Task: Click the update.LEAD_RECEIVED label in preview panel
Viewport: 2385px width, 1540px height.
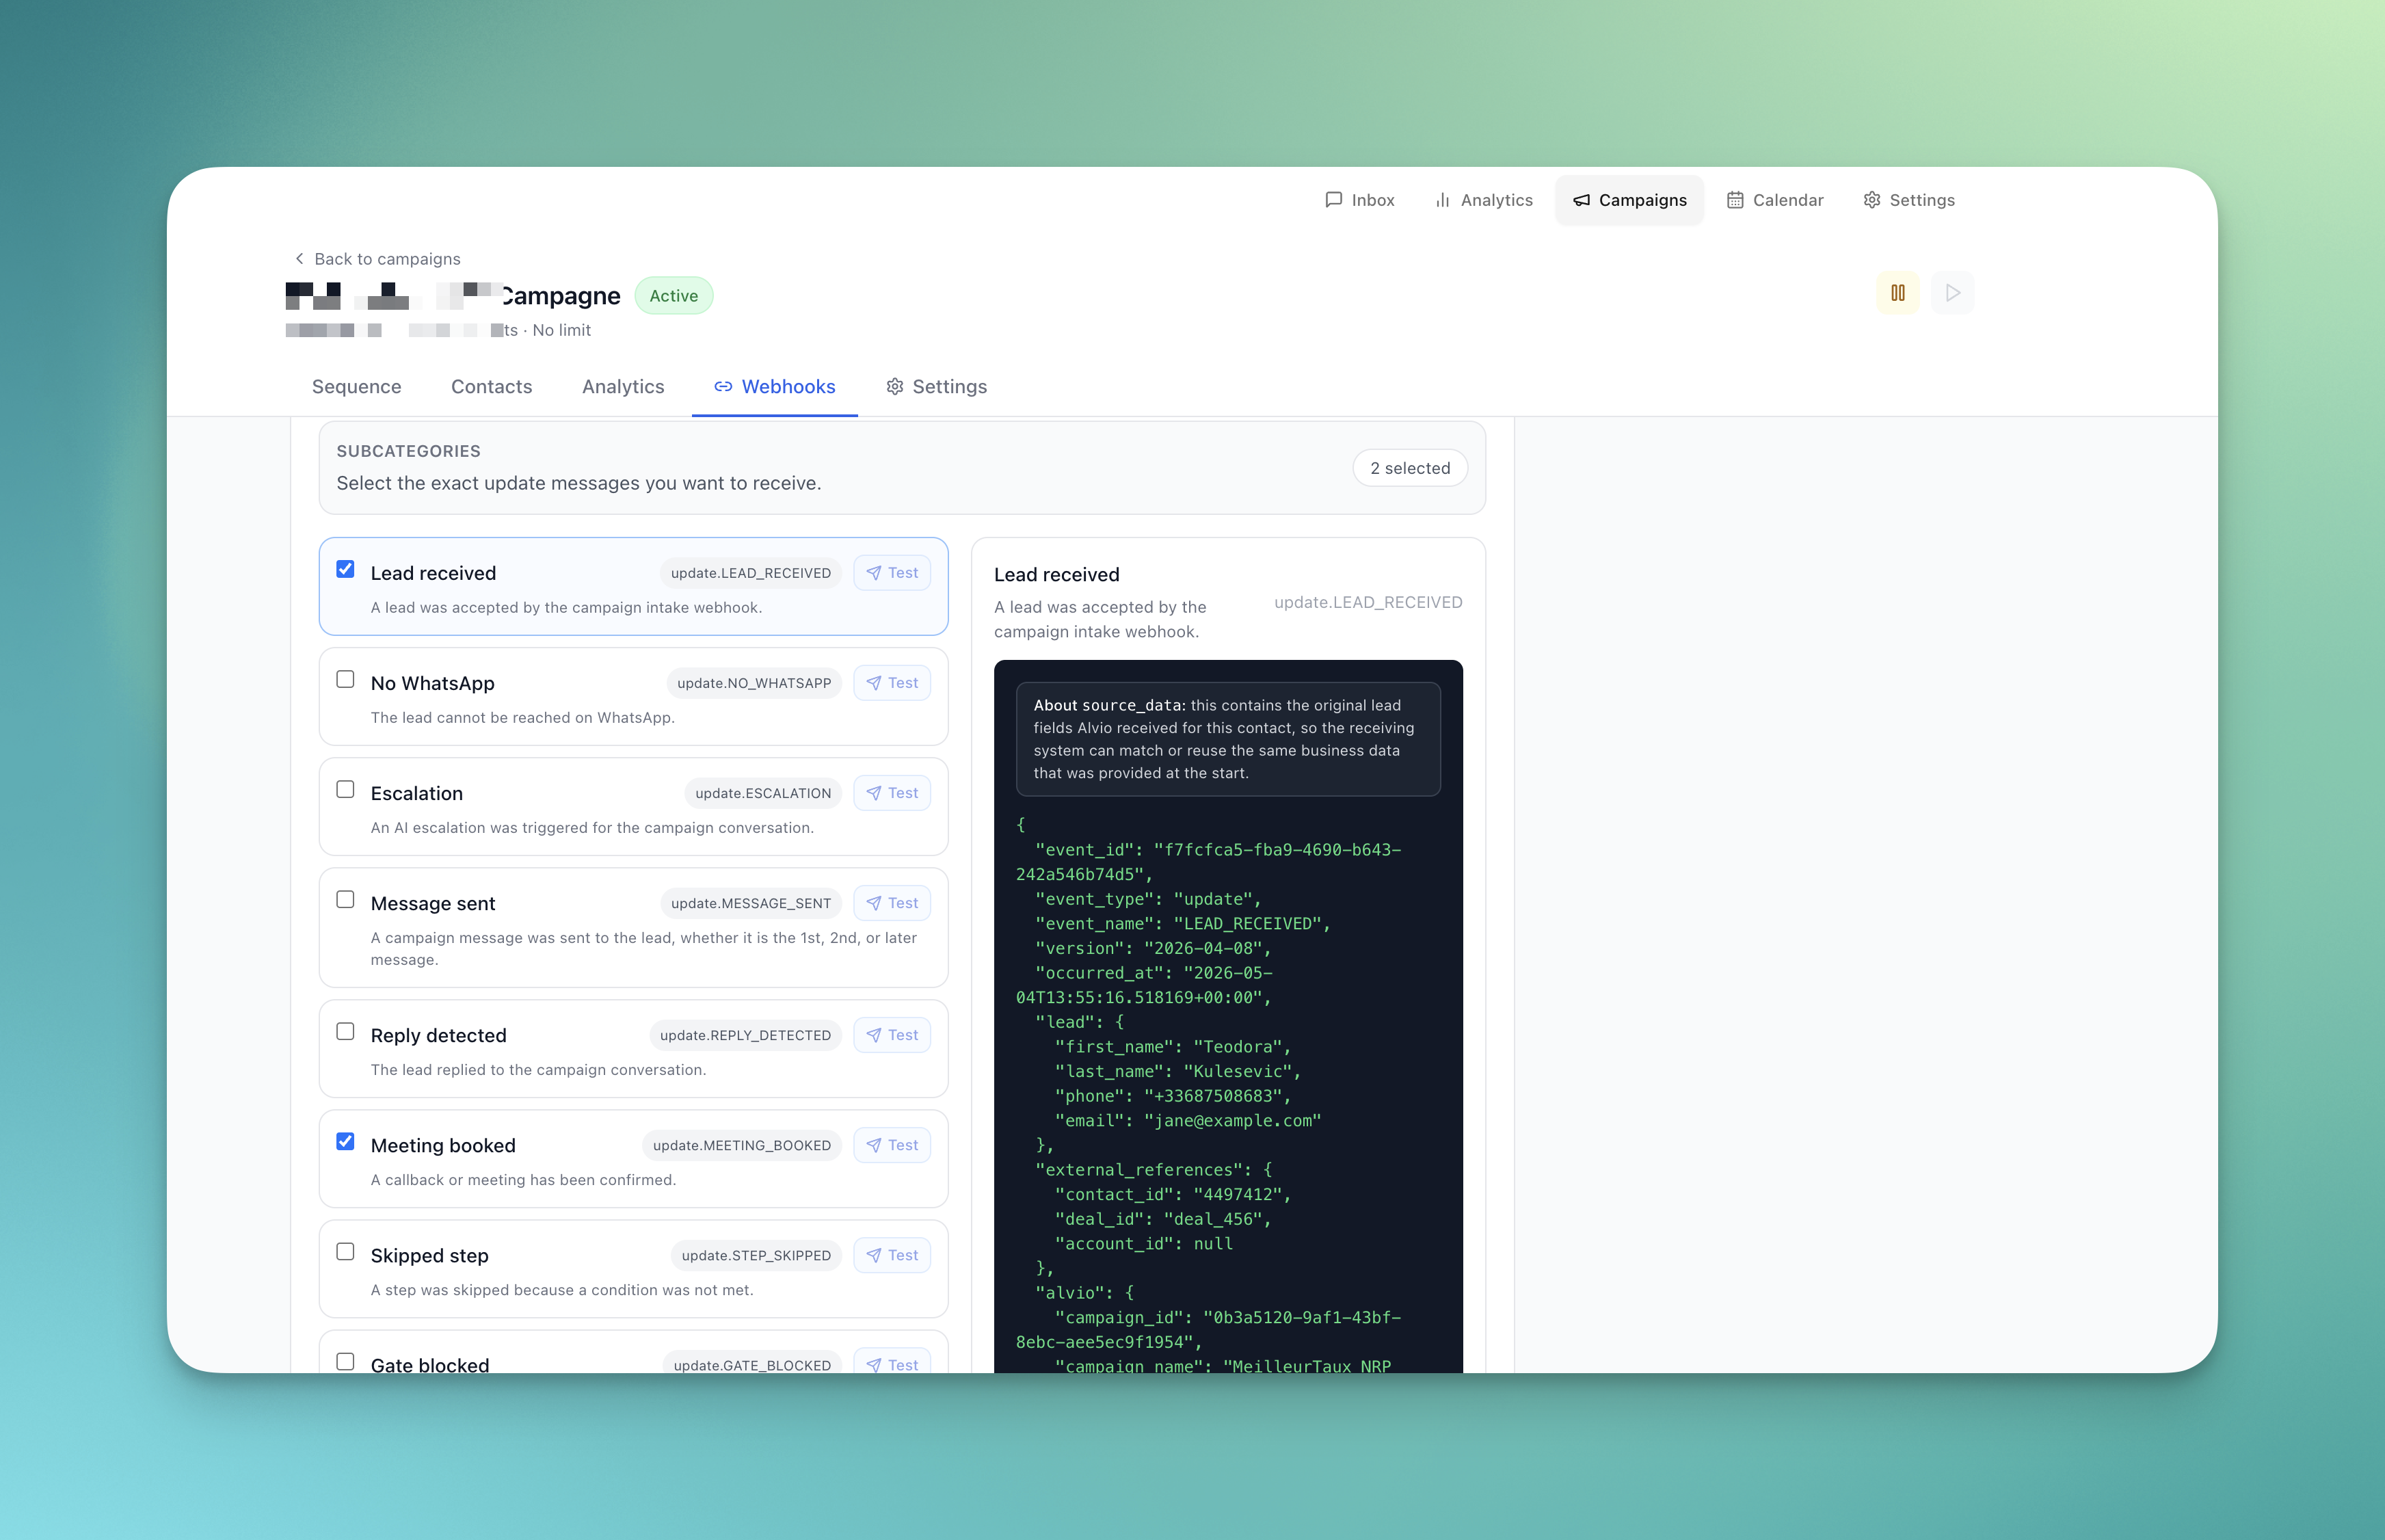Action: [x=1368, y=602]
